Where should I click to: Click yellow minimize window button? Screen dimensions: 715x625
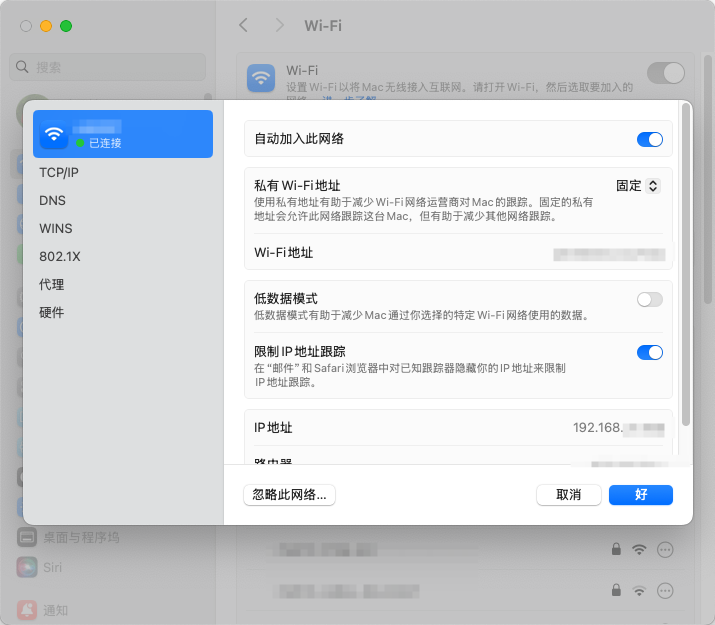(46, 26)
